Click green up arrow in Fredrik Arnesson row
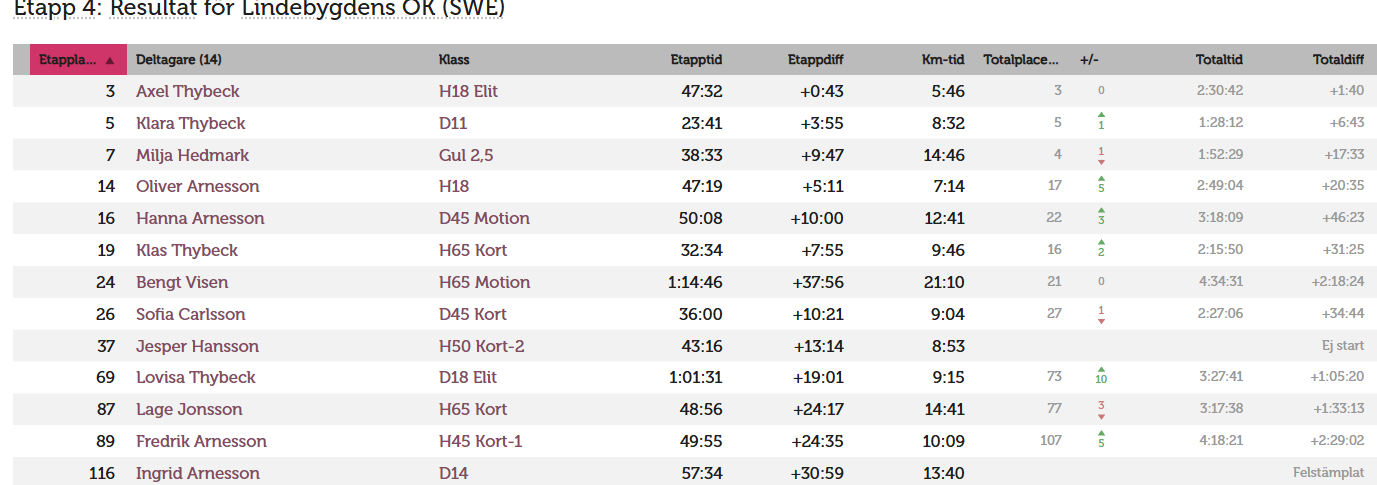The width and height of the screenshot is (1377, 485). tap(1101, 433)
